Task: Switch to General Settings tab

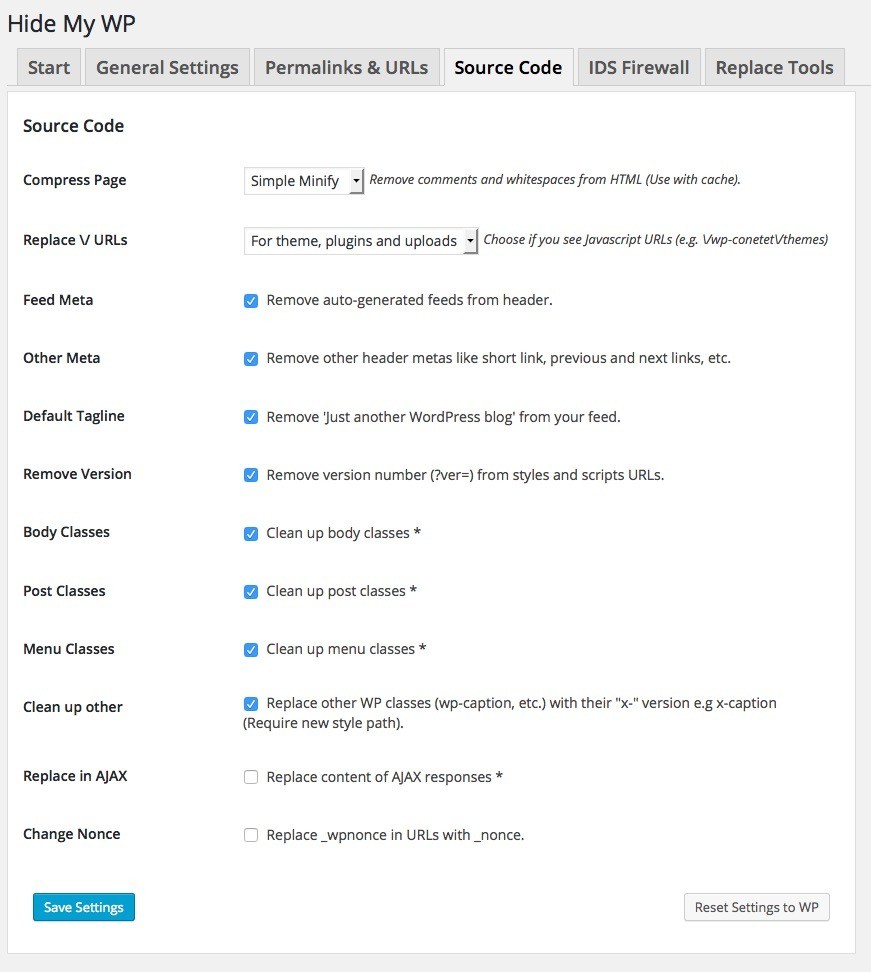Action: [x=167, y=68]
